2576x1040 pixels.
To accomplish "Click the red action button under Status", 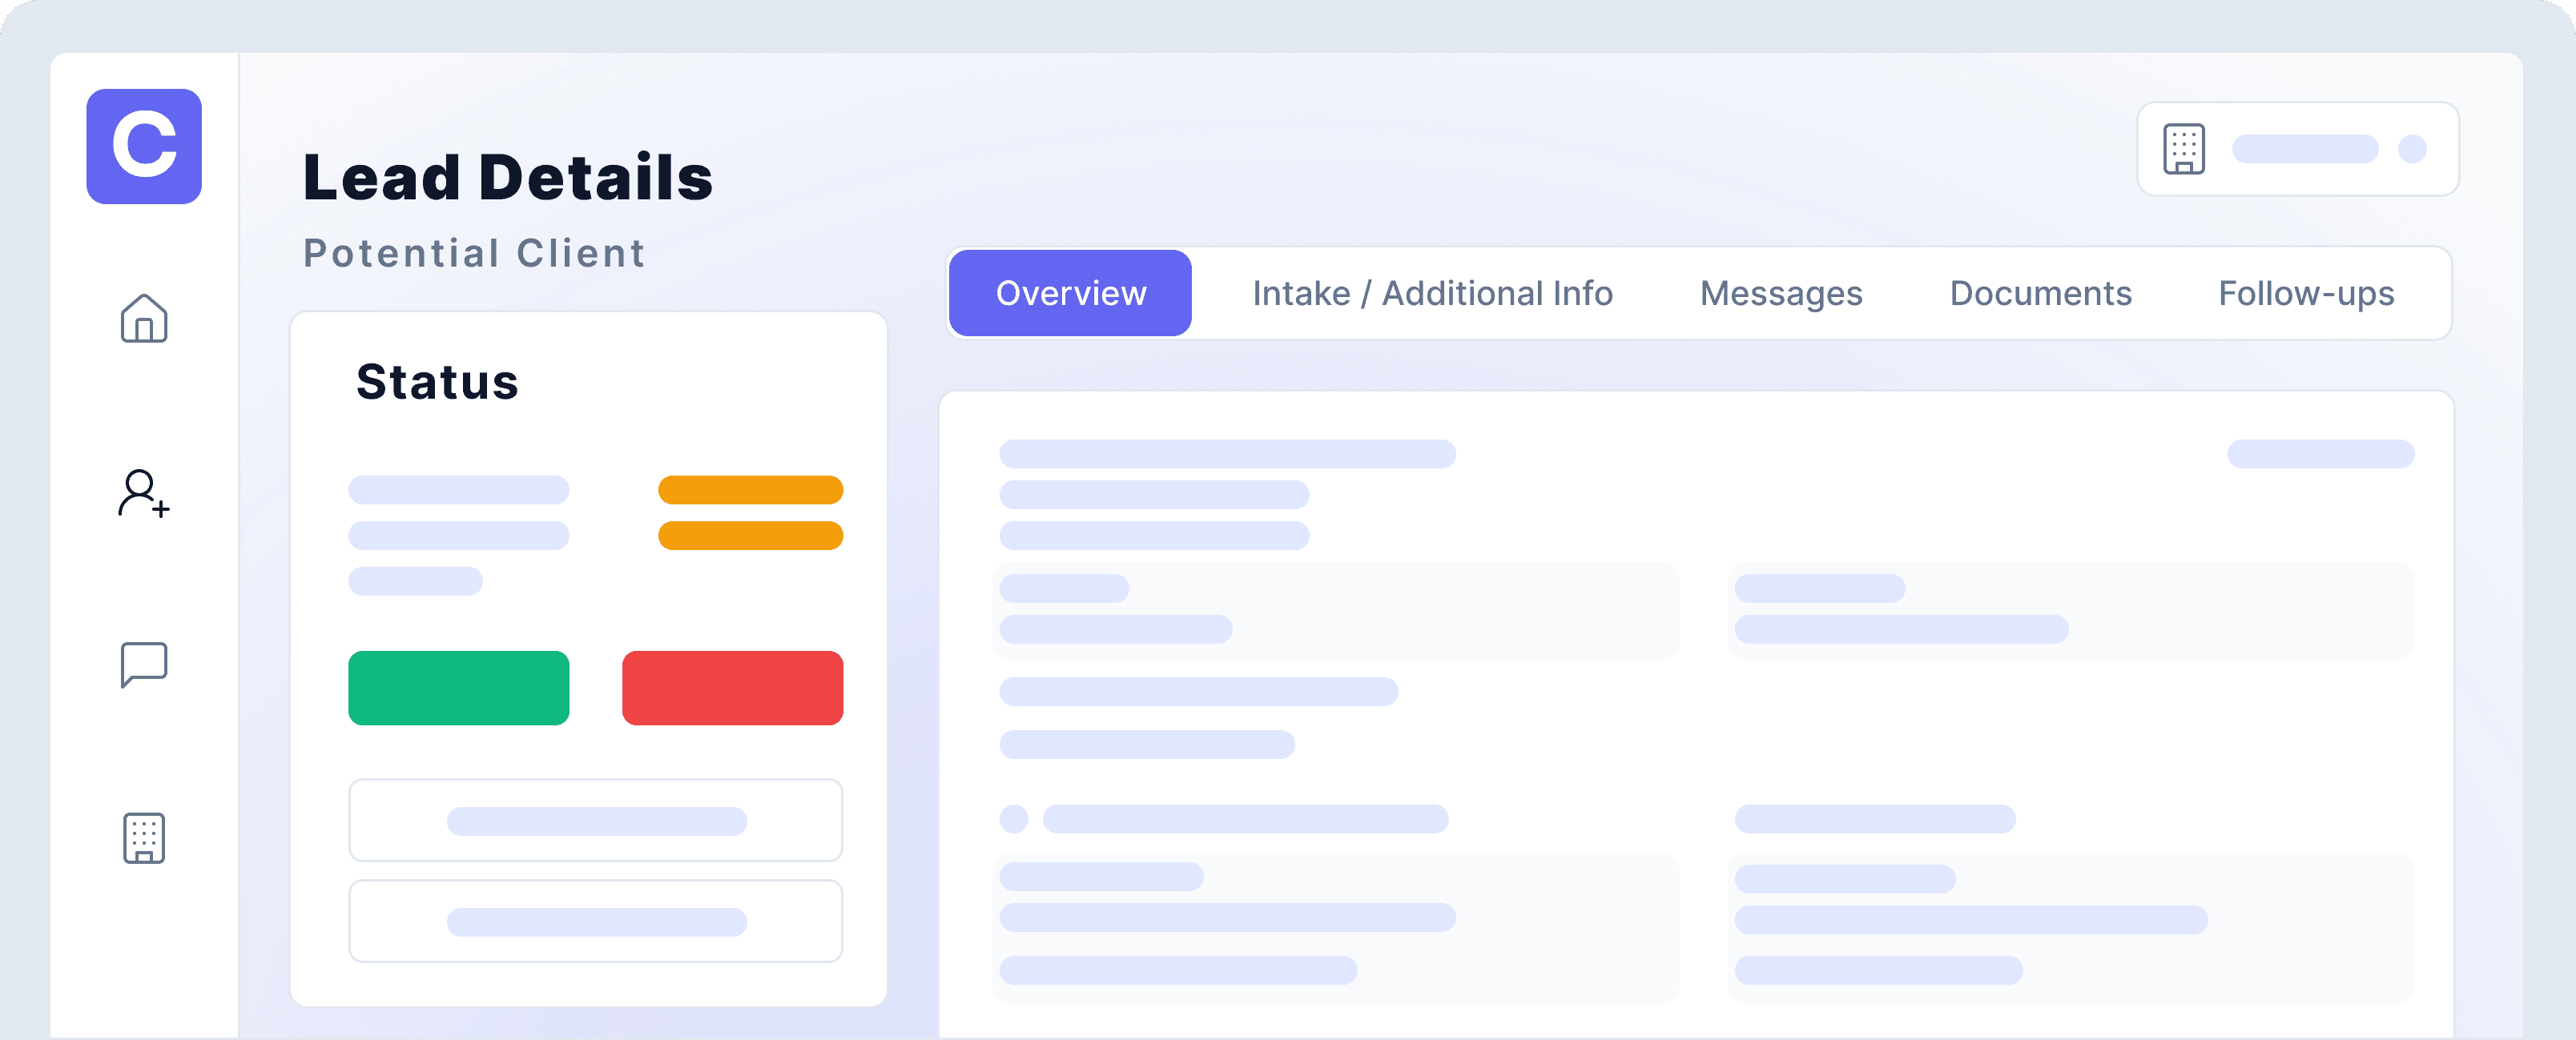I will coord(732,687).
